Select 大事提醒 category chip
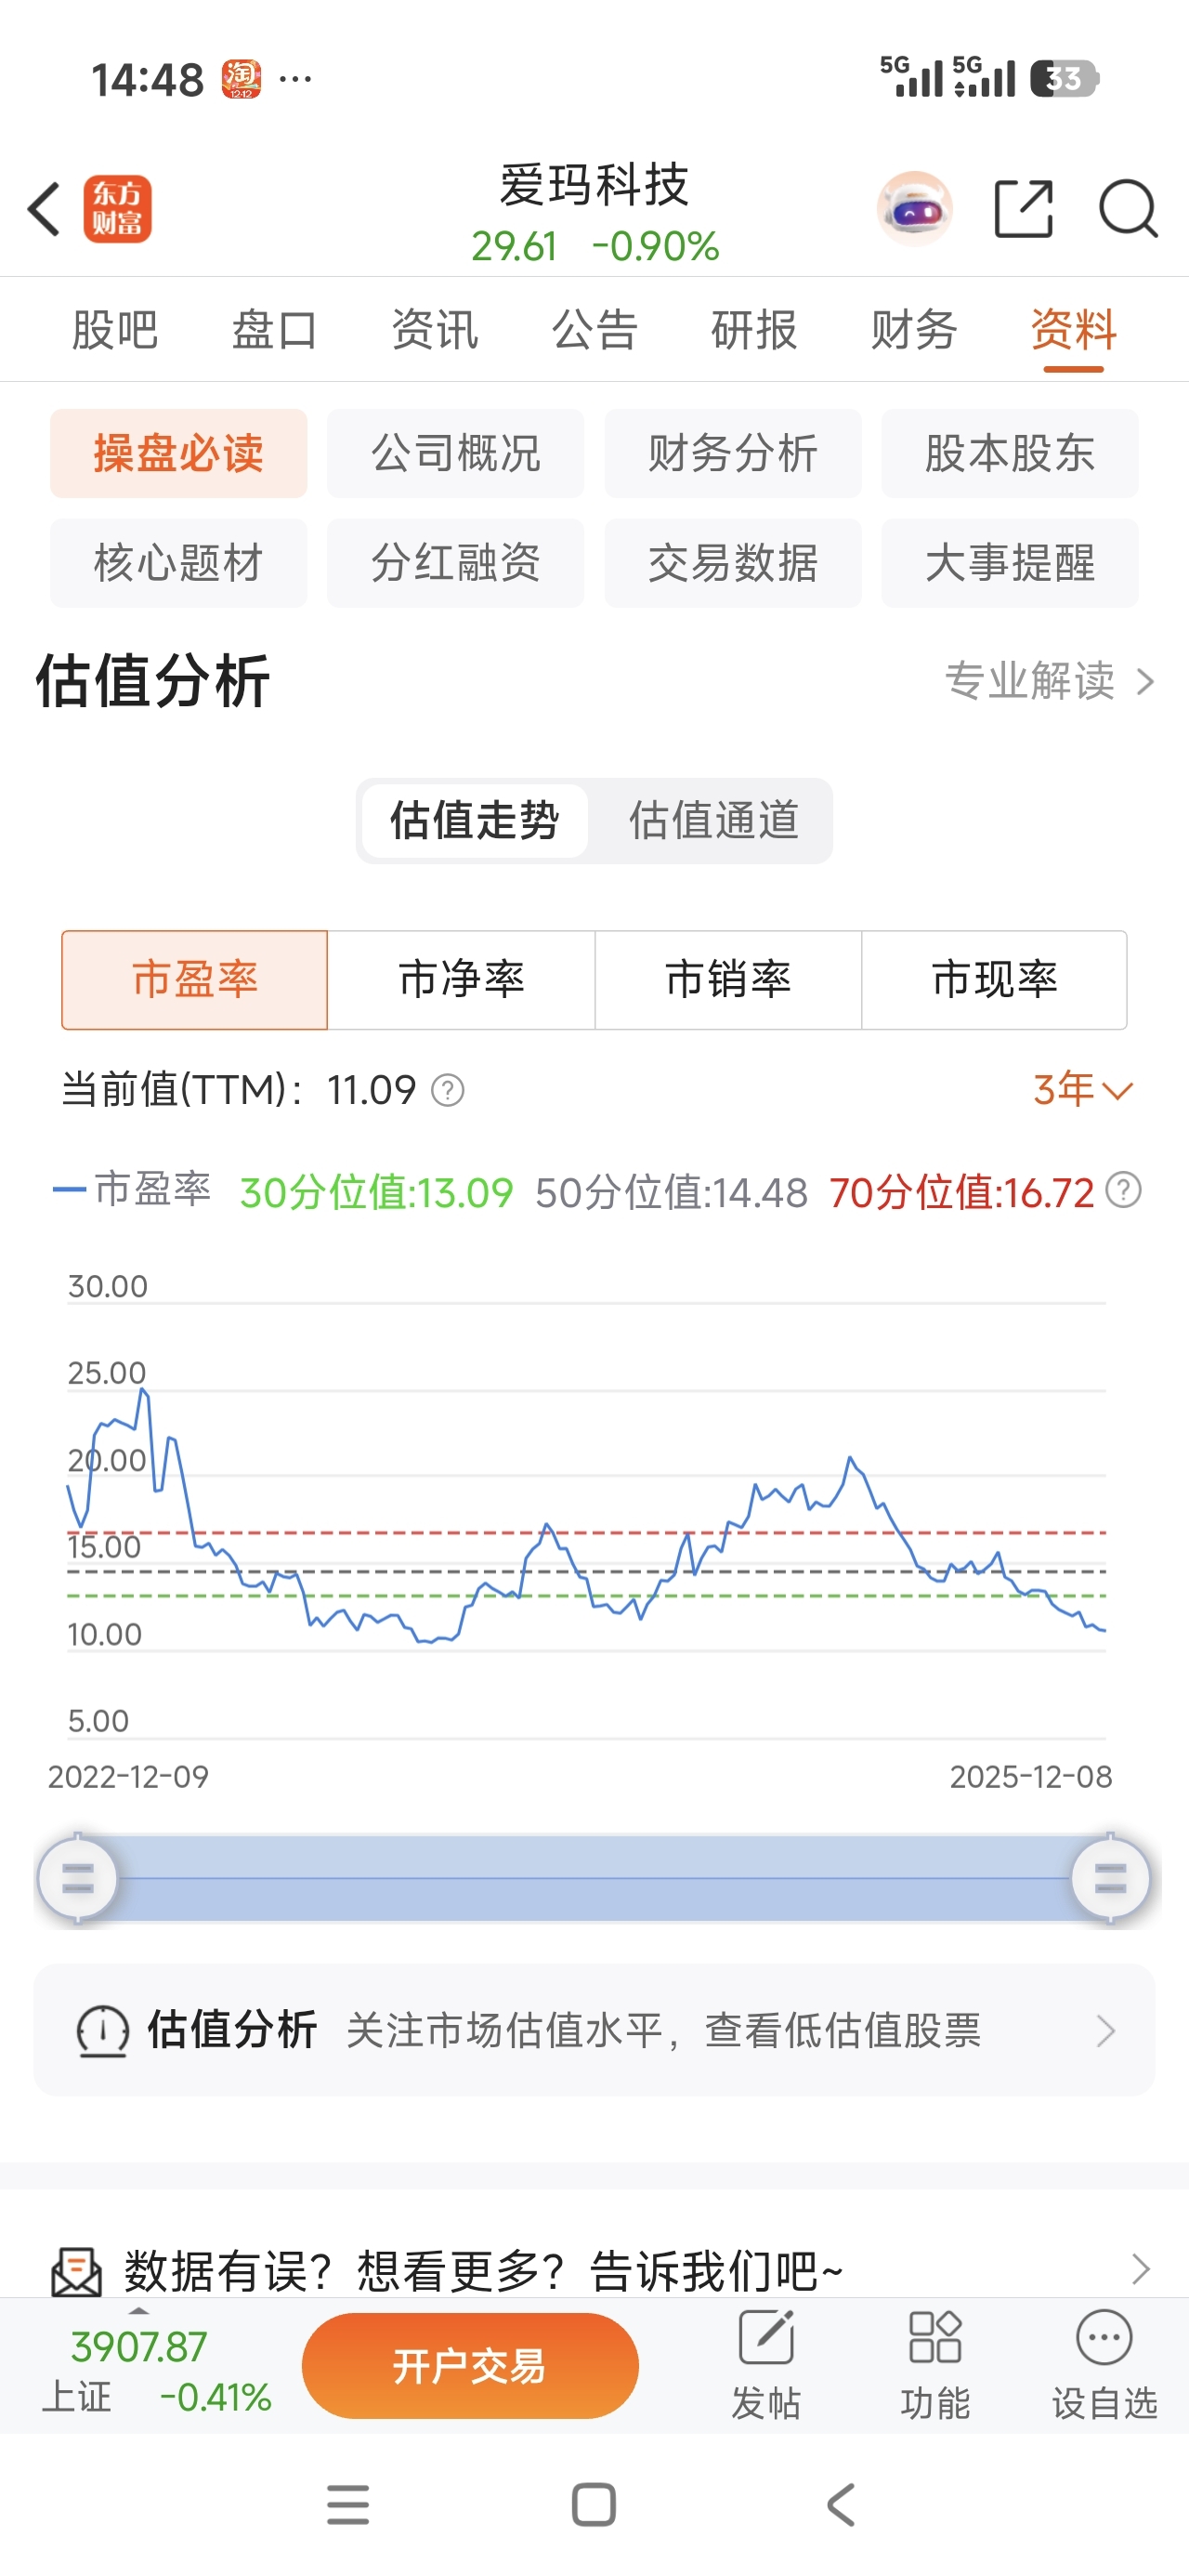 (x=1010, y=563)
